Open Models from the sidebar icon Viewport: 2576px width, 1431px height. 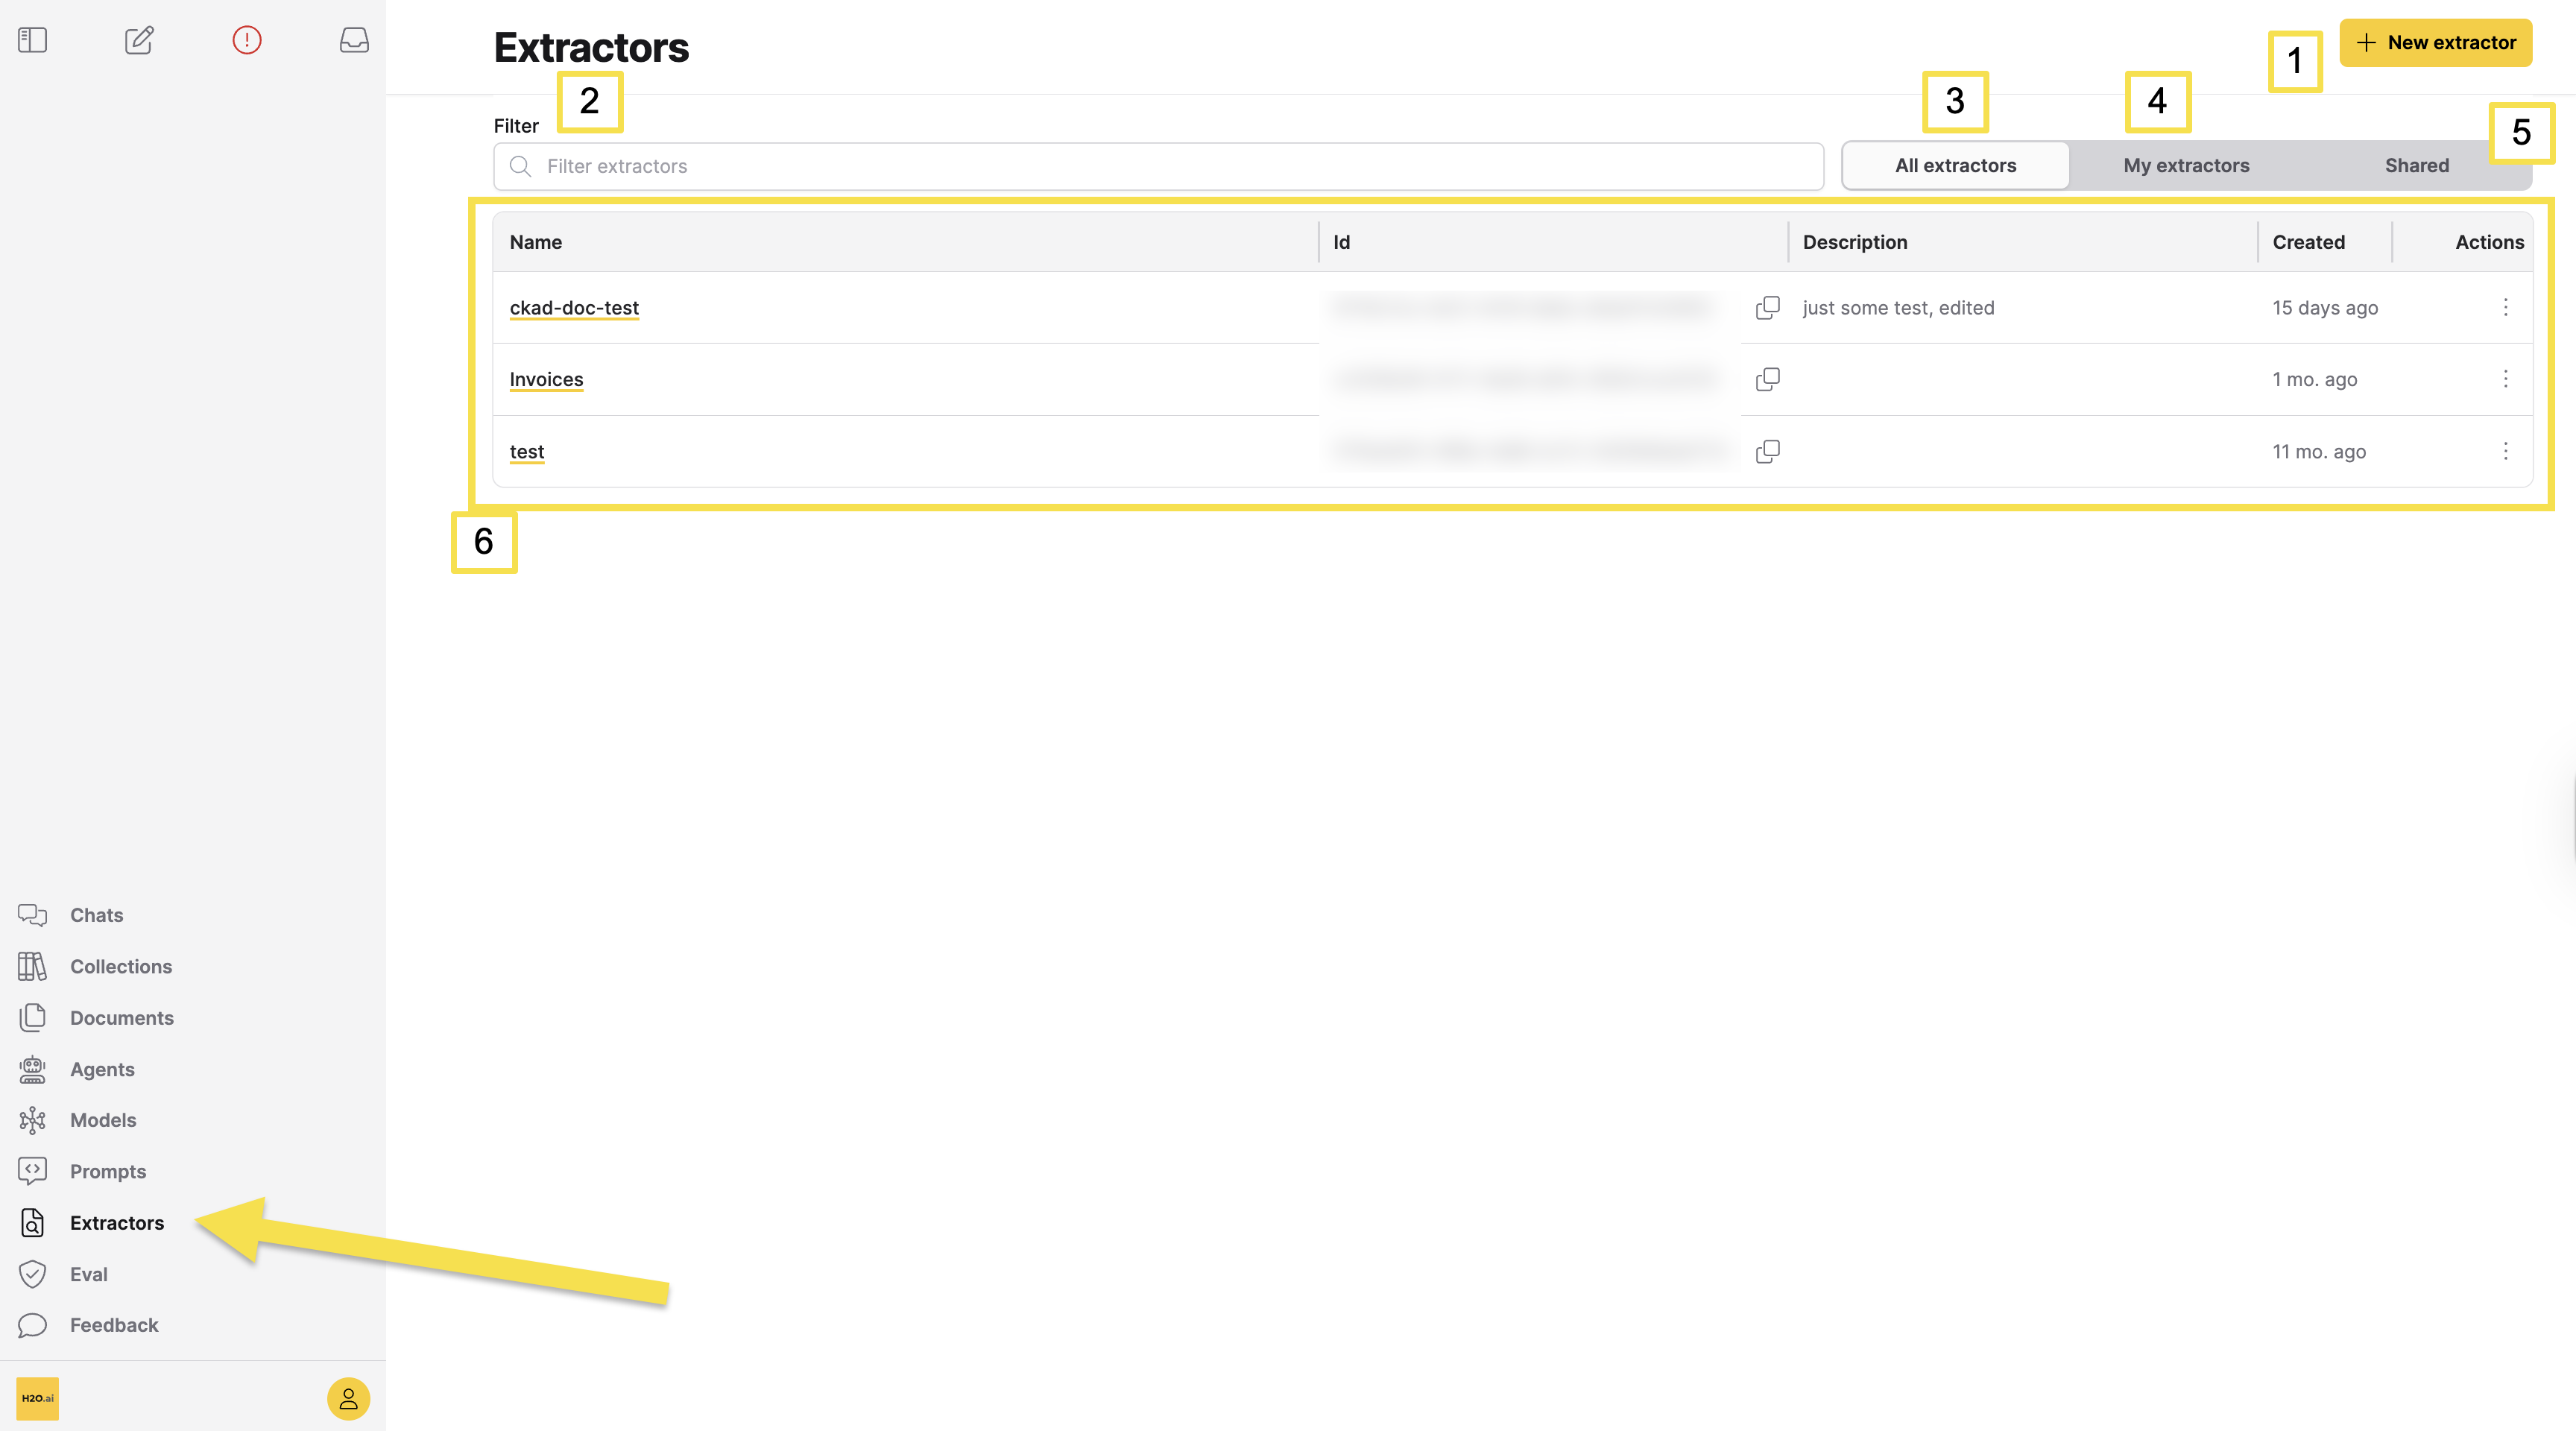tap(33, 1120)
